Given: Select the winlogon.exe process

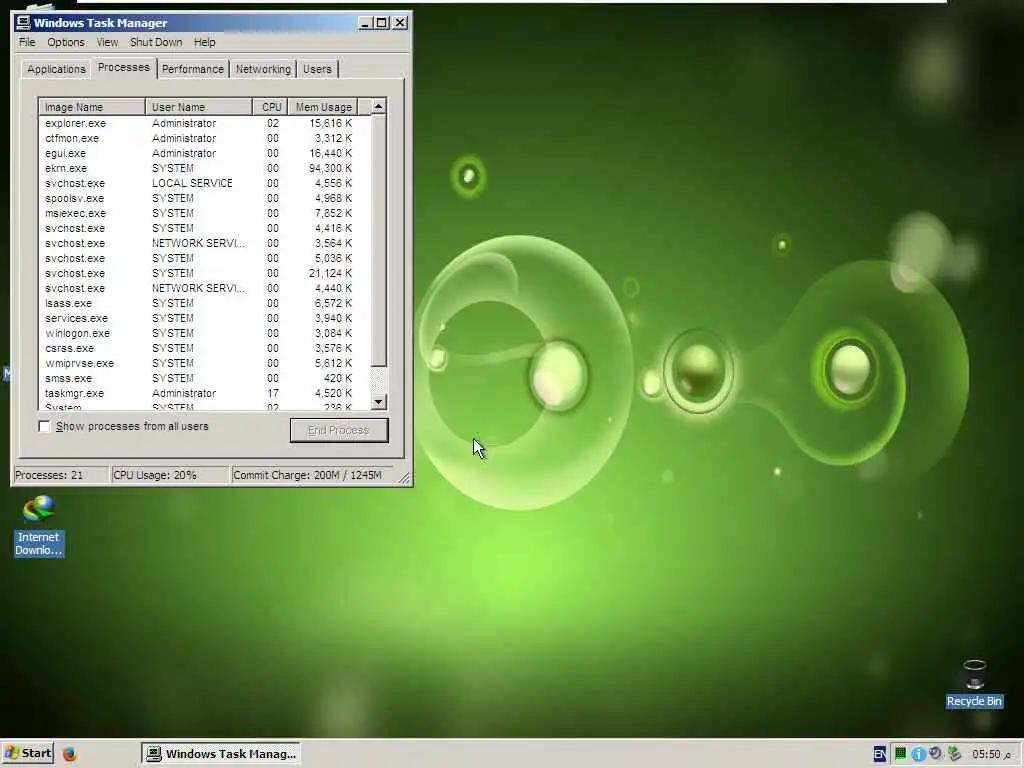Looking at the screenshot, I should [x=204, y=334].
